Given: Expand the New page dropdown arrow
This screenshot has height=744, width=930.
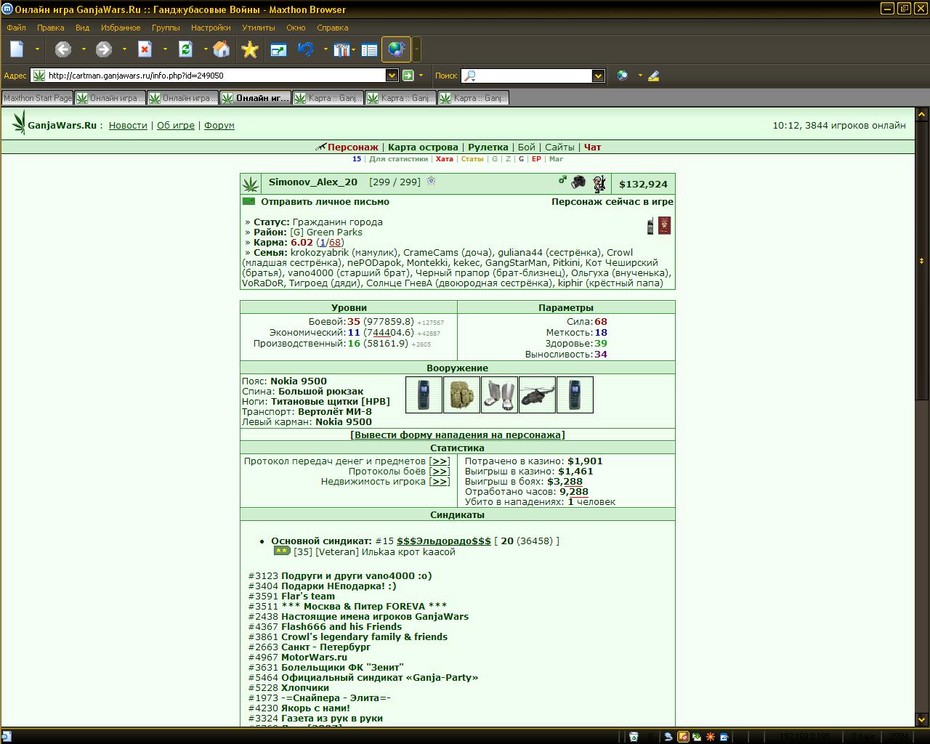Looking at the screenshot, I should 37,49.
